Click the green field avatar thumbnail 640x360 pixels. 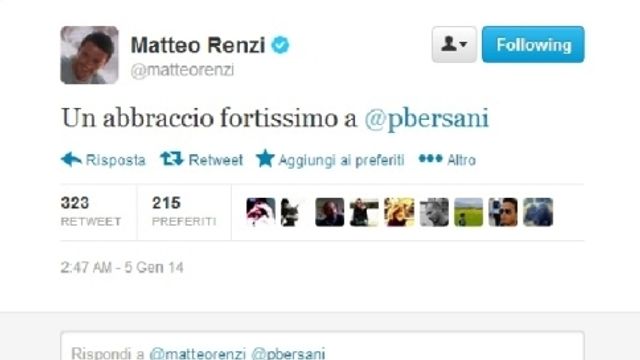click(469, 212)
